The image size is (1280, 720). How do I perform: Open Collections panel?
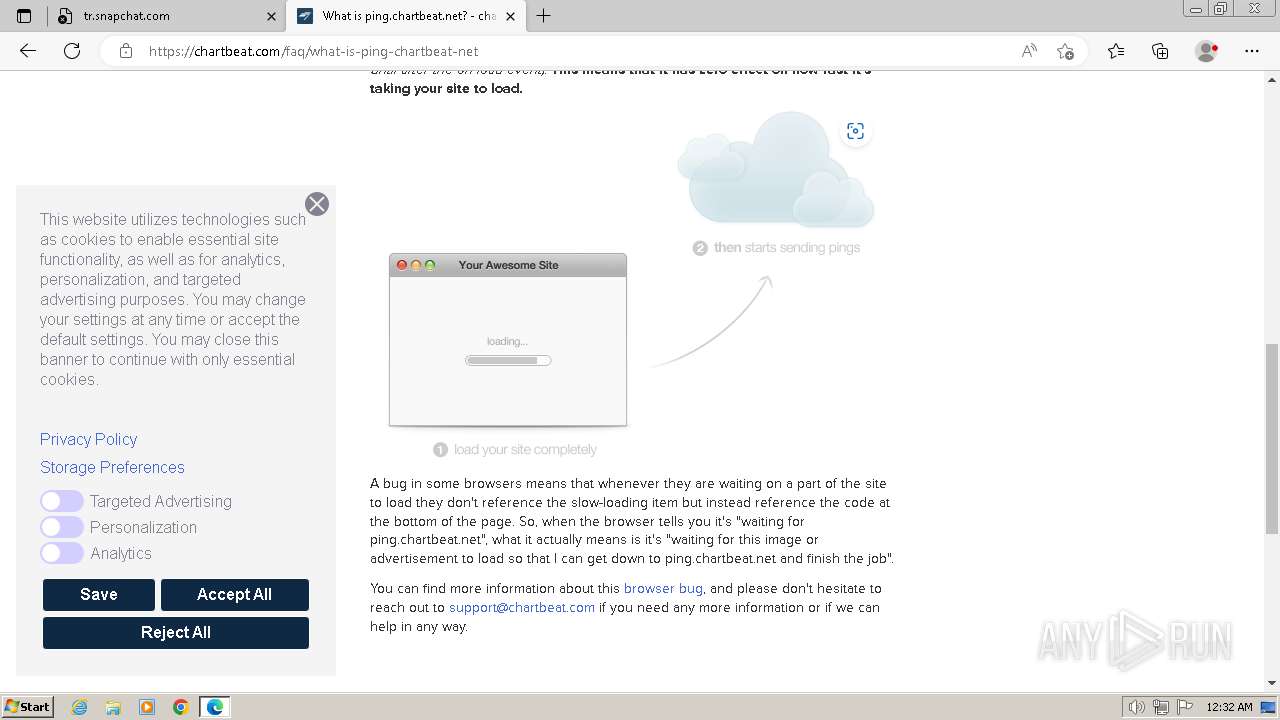click(1160, 51)
